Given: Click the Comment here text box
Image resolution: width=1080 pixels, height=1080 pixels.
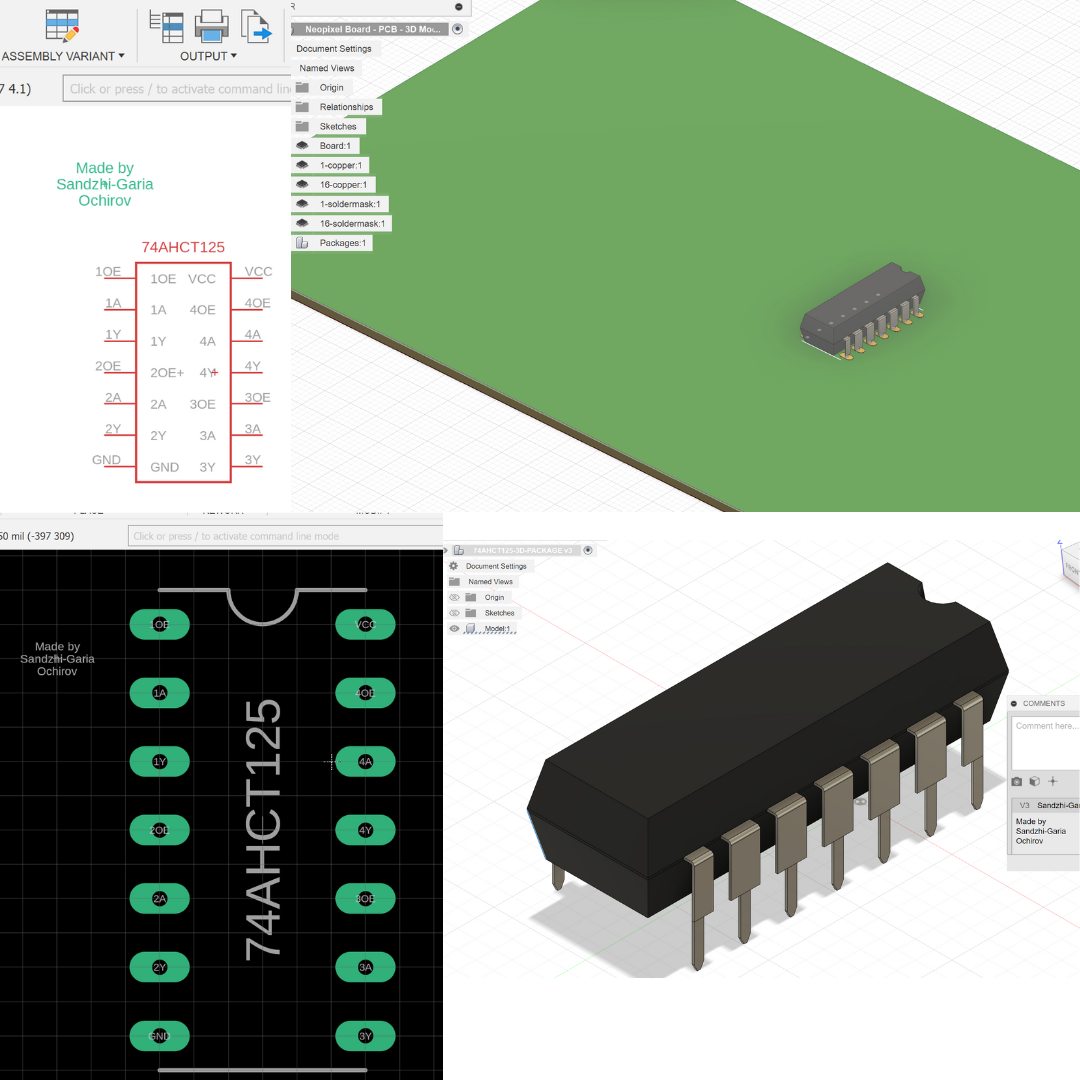Looking at the screenshot, I should click(x=1046, y=744).
